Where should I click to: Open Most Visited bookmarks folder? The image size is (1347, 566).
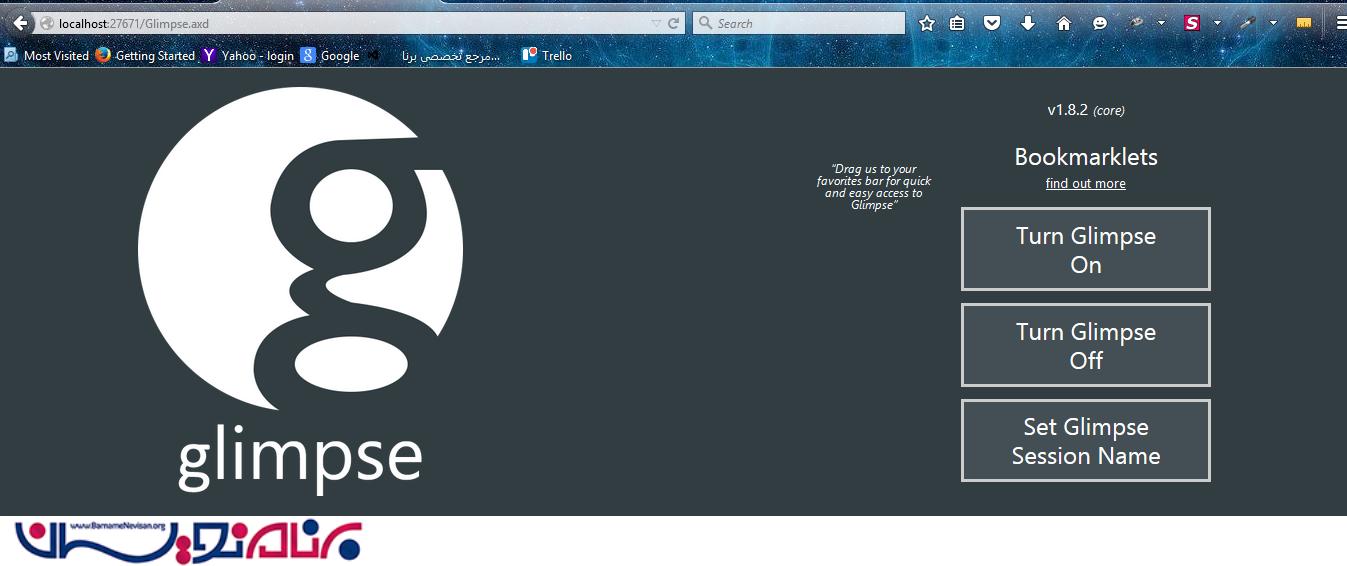pyautogui.click(x=46, y=56)
